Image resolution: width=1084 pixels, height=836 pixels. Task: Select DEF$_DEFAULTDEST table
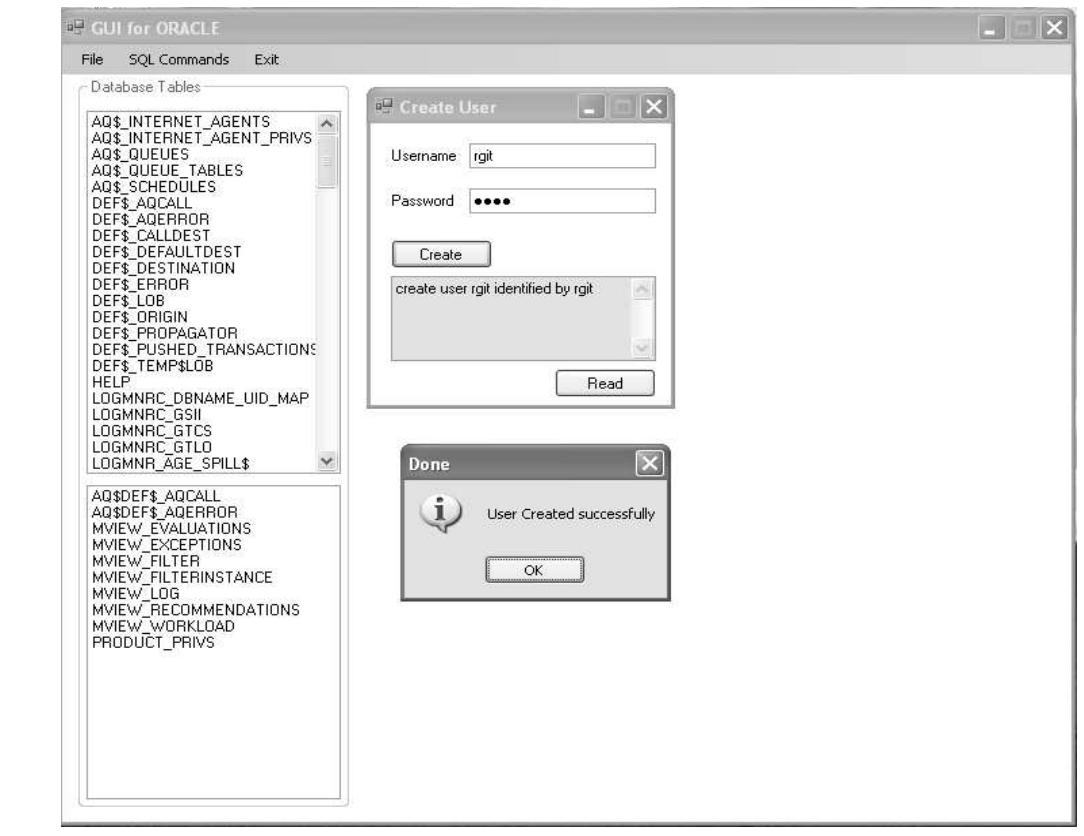[167, 252]
